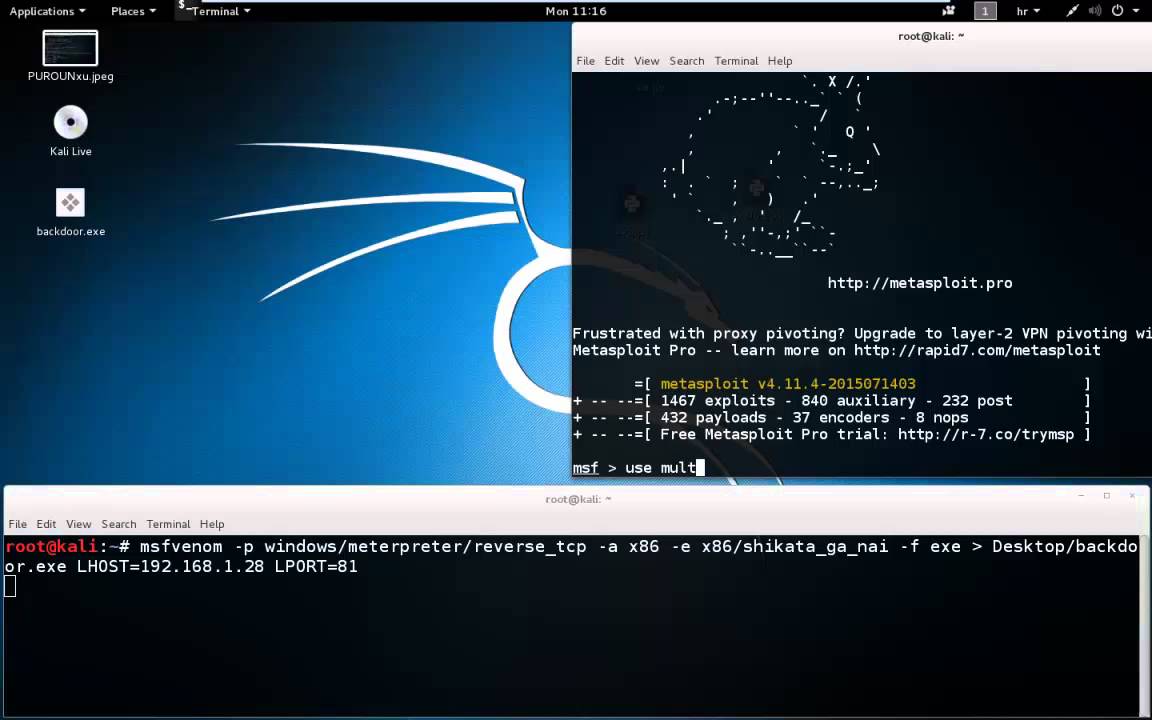The height and width of the screenshot is (720, 1152).
Task: Close the lower terminal window
Action: pos(1132,496)
